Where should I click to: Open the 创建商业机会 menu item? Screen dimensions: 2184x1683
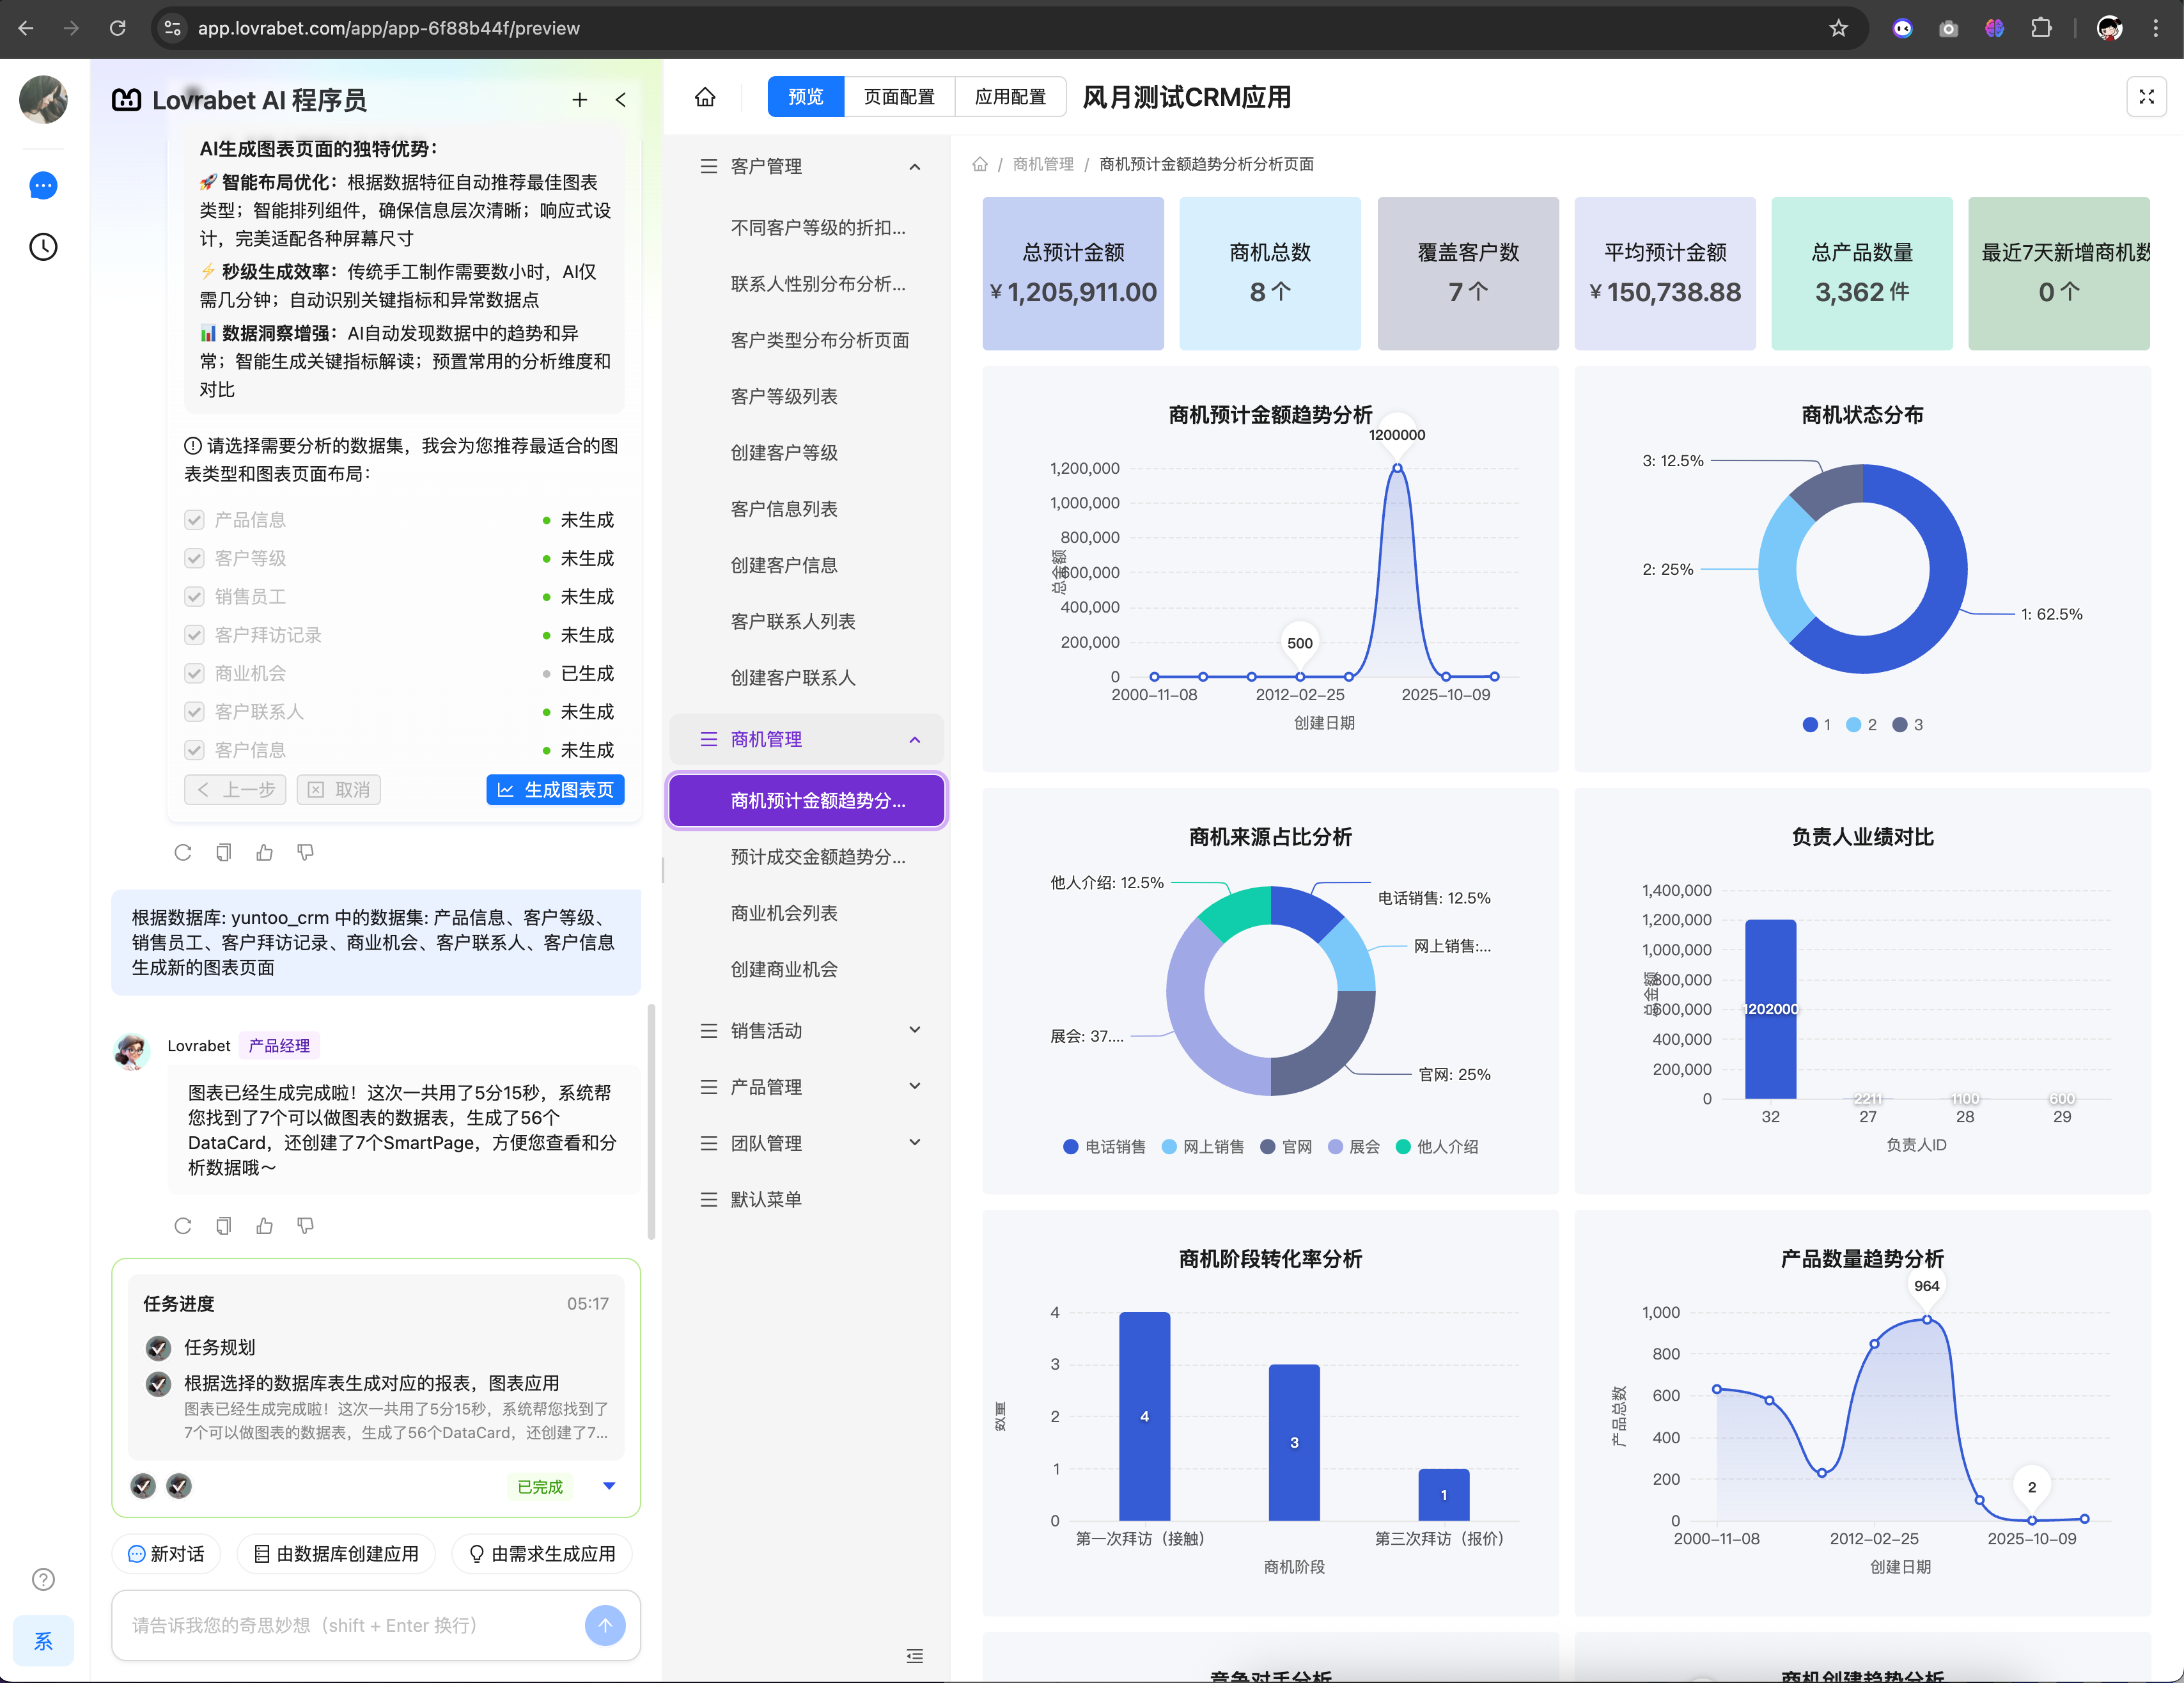[x=807, y=970]
